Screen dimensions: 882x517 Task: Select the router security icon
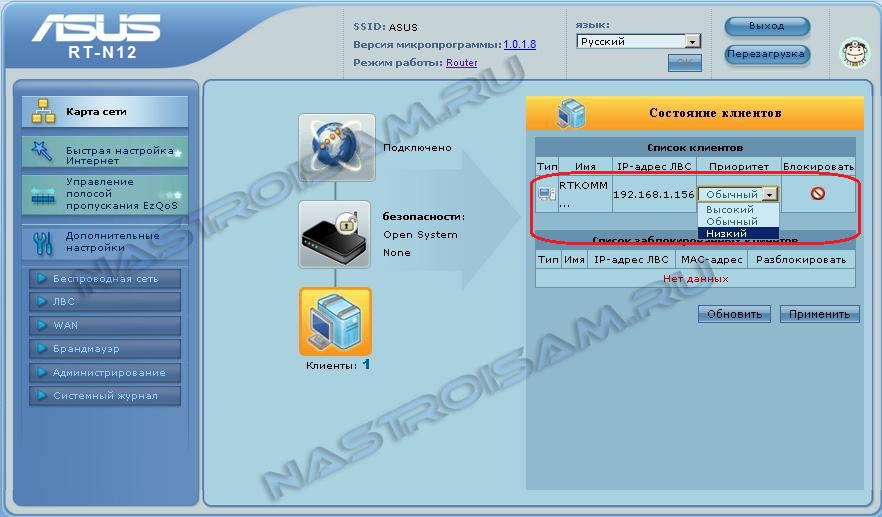coord(336,234)
